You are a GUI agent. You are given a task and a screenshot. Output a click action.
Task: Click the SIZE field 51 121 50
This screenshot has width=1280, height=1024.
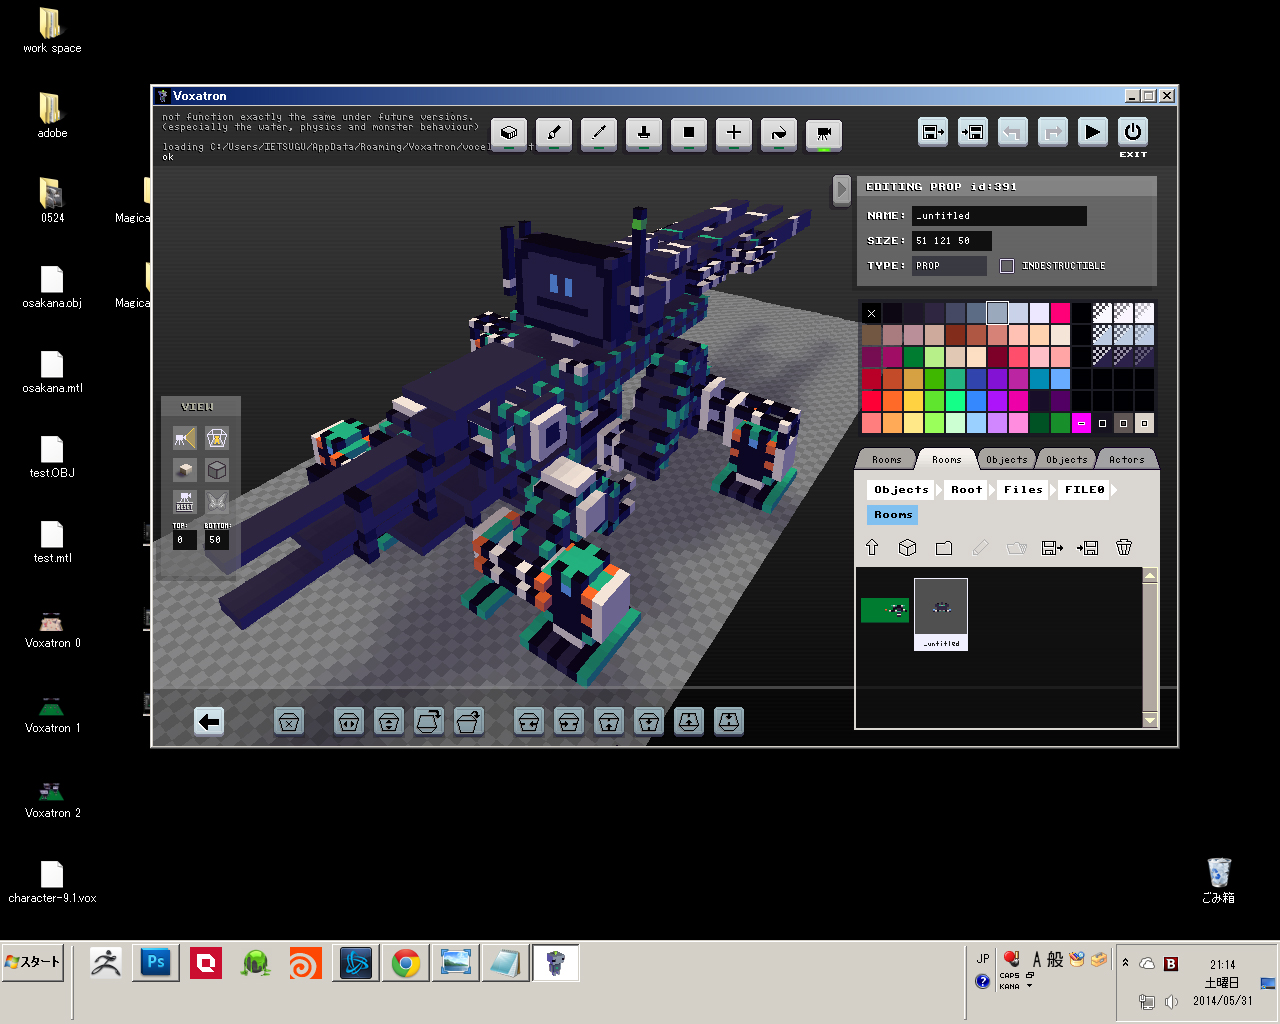[952, 241]
